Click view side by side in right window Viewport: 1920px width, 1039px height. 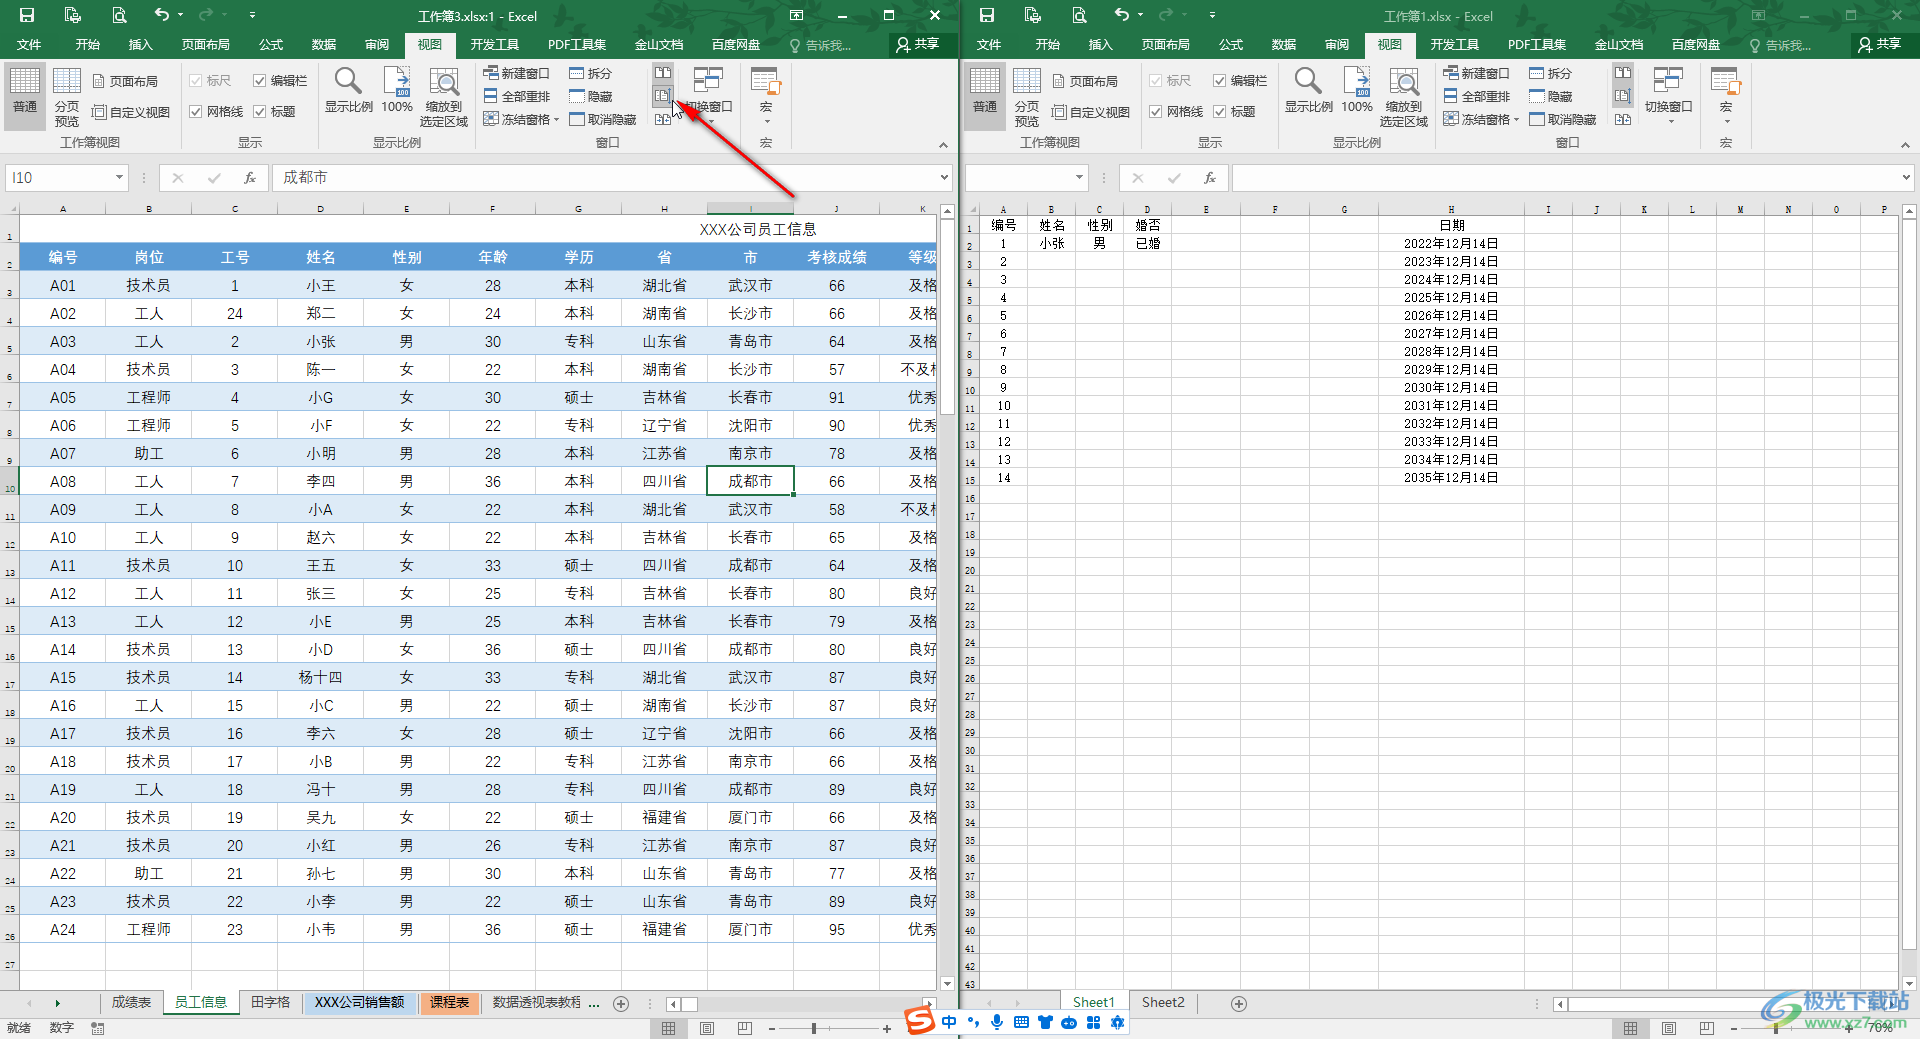(x=1623, y=73)
